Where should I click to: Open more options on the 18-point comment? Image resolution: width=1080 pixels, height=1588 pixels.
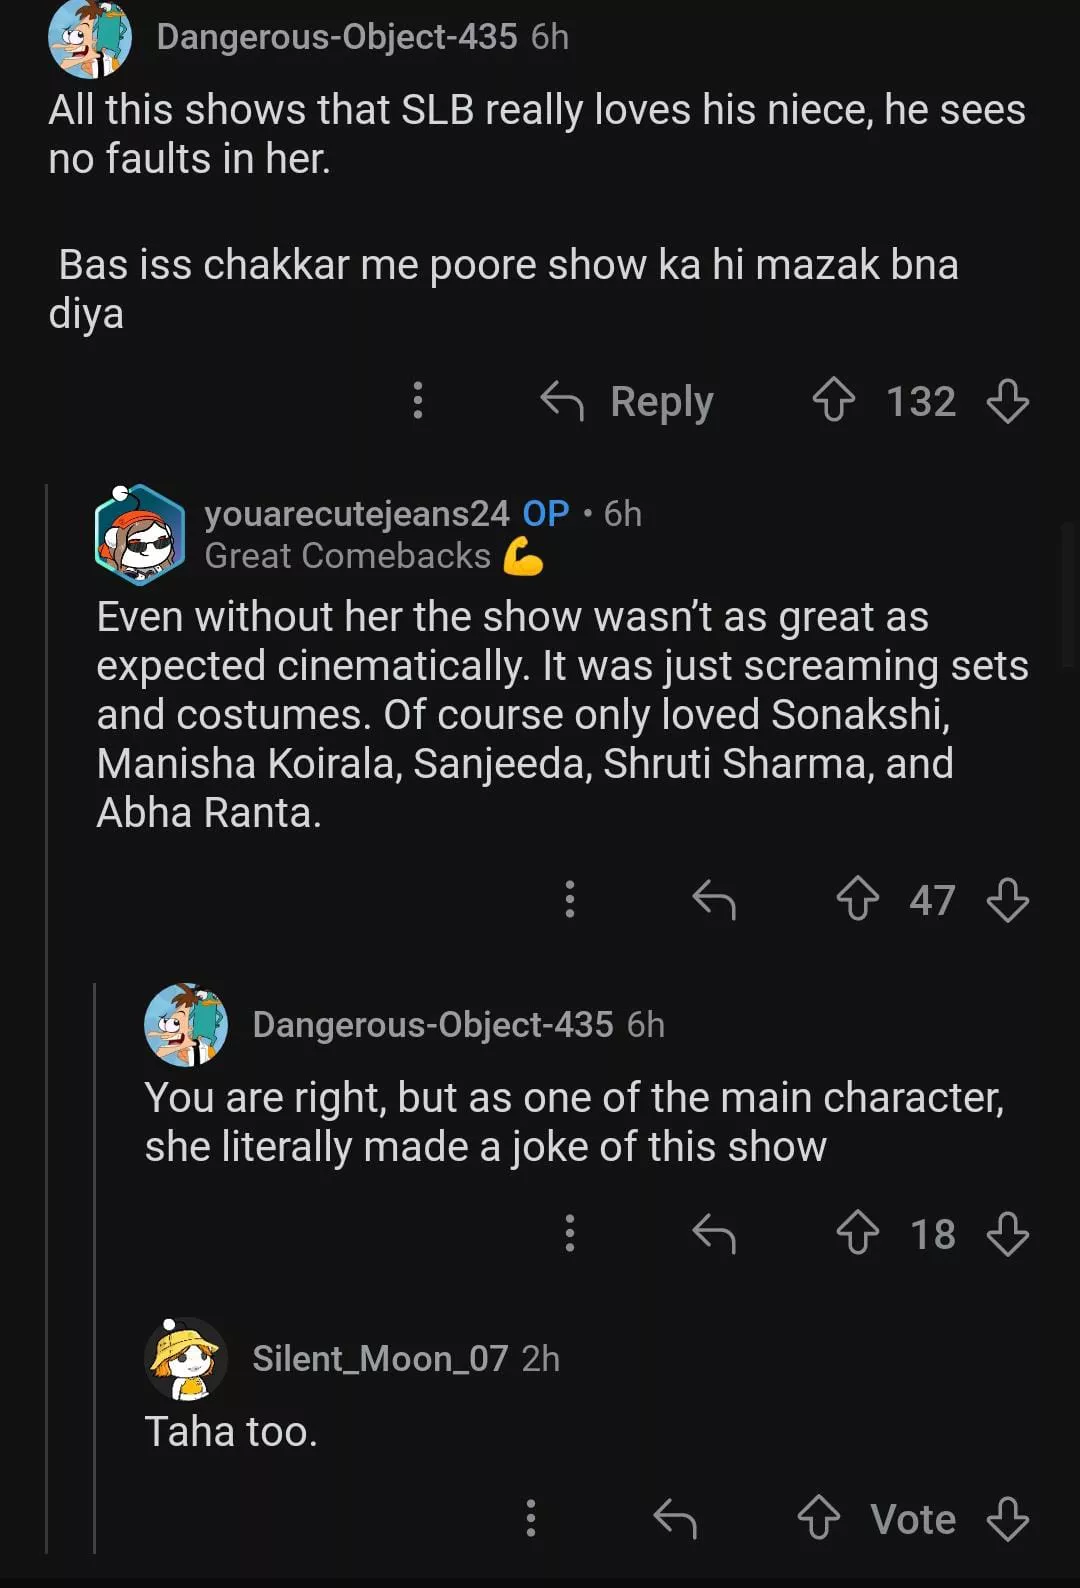point(570,1233)
